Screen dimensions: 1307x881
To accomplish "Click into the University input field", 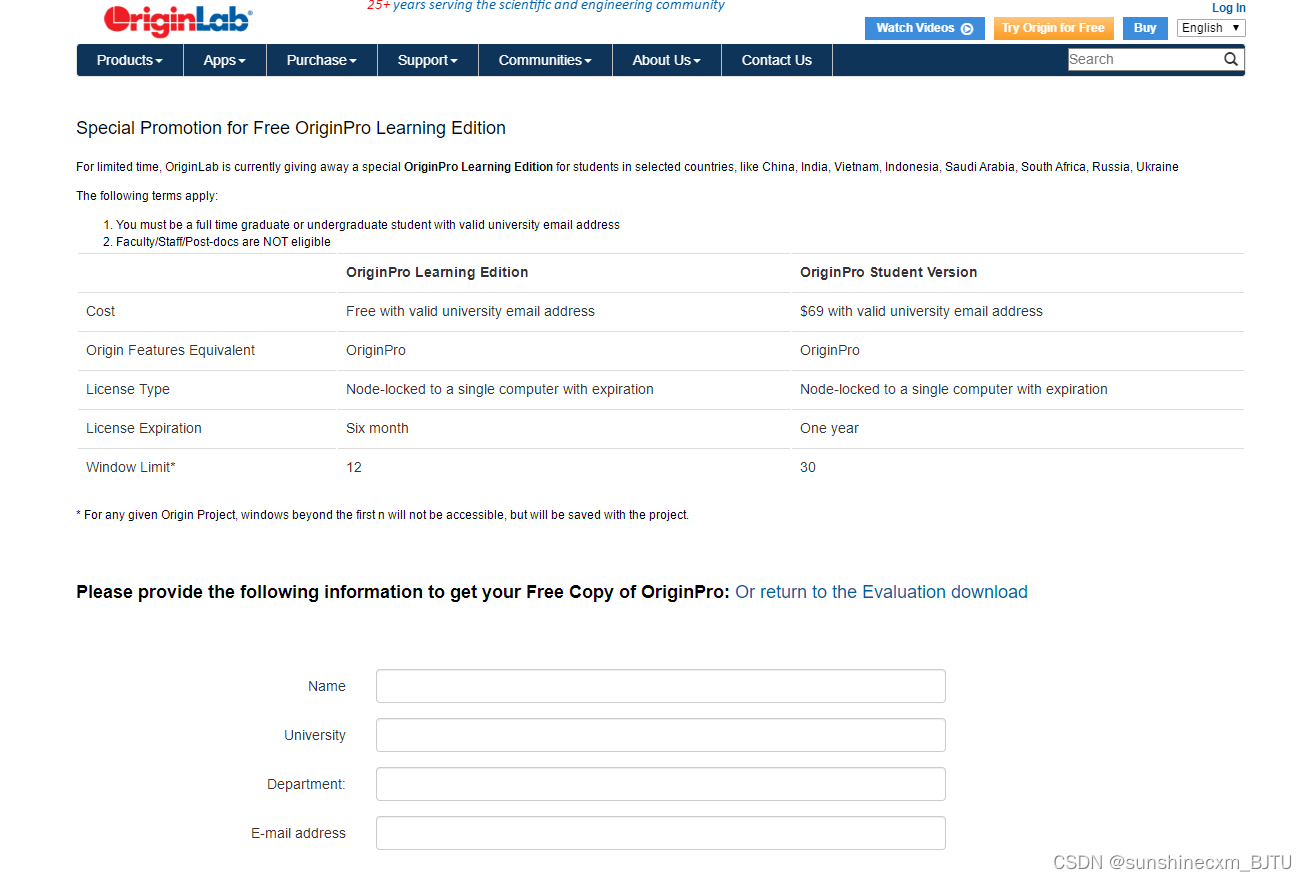I will pyautogui.click(x=661, y=735).
